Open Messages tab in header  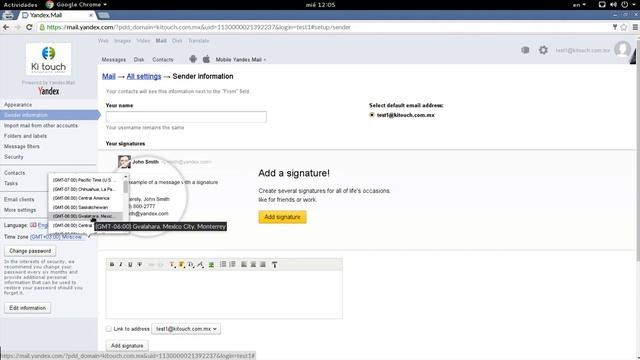[114, 60]
